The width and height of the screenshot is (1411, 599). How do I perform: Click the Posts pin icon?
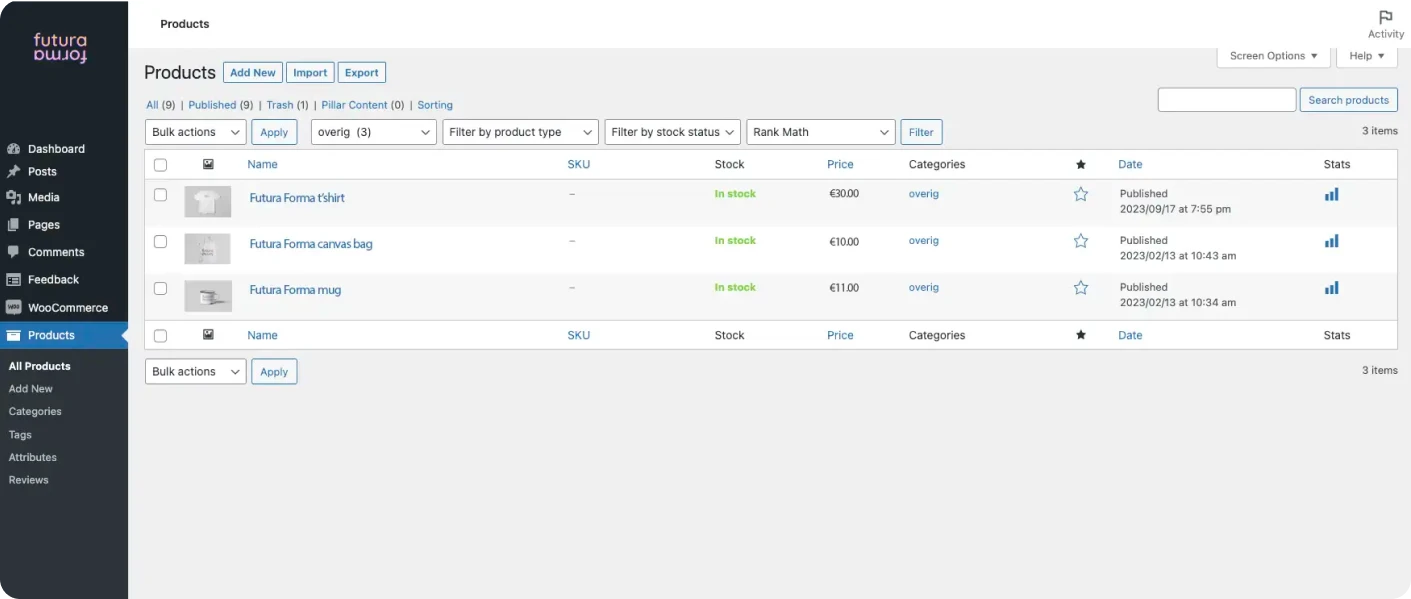click(13, 171)
